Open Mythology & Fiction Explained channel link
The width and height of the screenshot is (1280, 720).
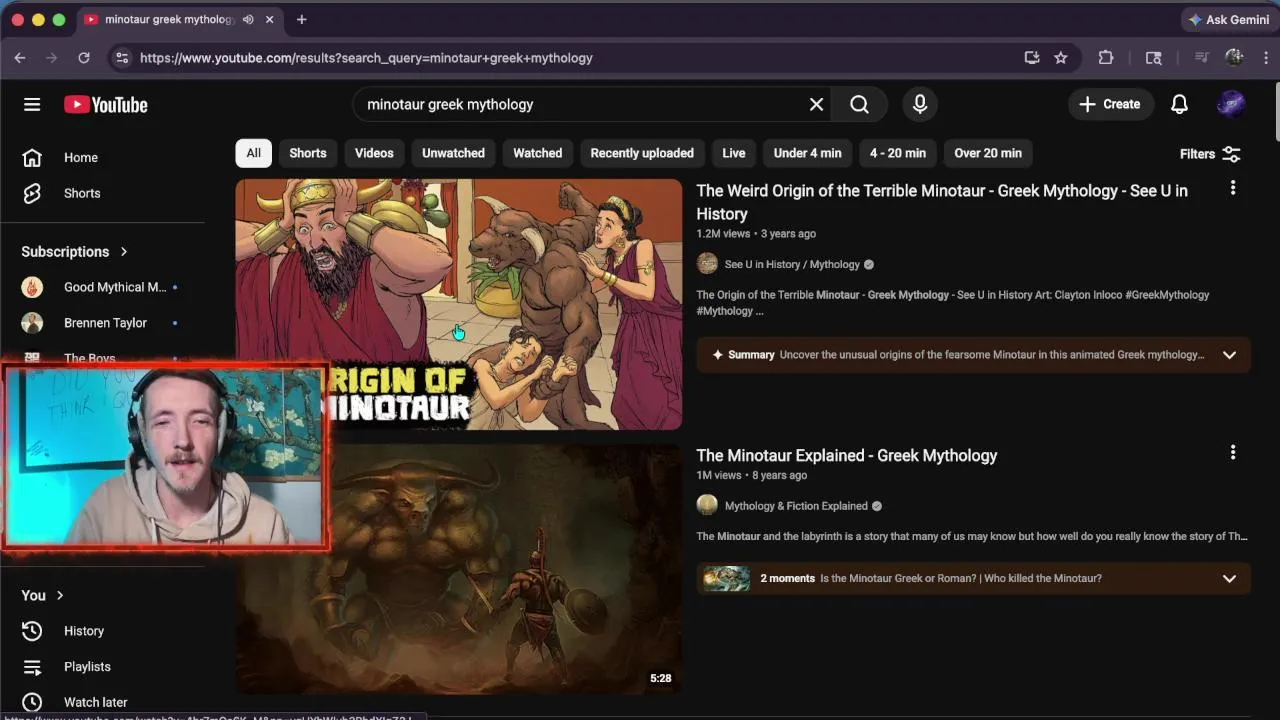[796, 505]
